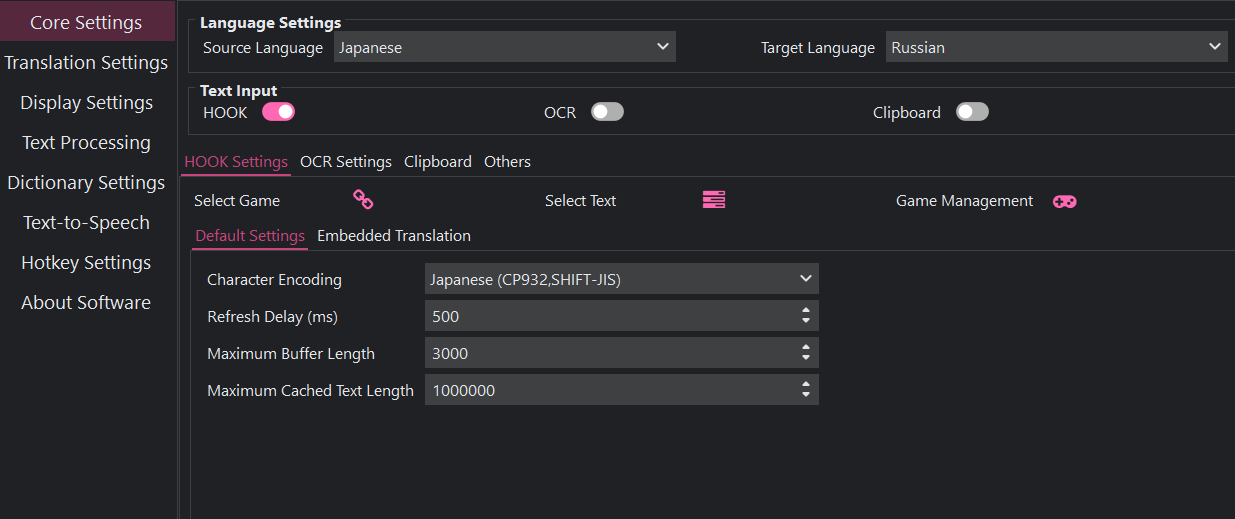The height and width of the screenshot is (519, 1235).
Task: Open the Source Language dropdown
Action: coord(504,47)
